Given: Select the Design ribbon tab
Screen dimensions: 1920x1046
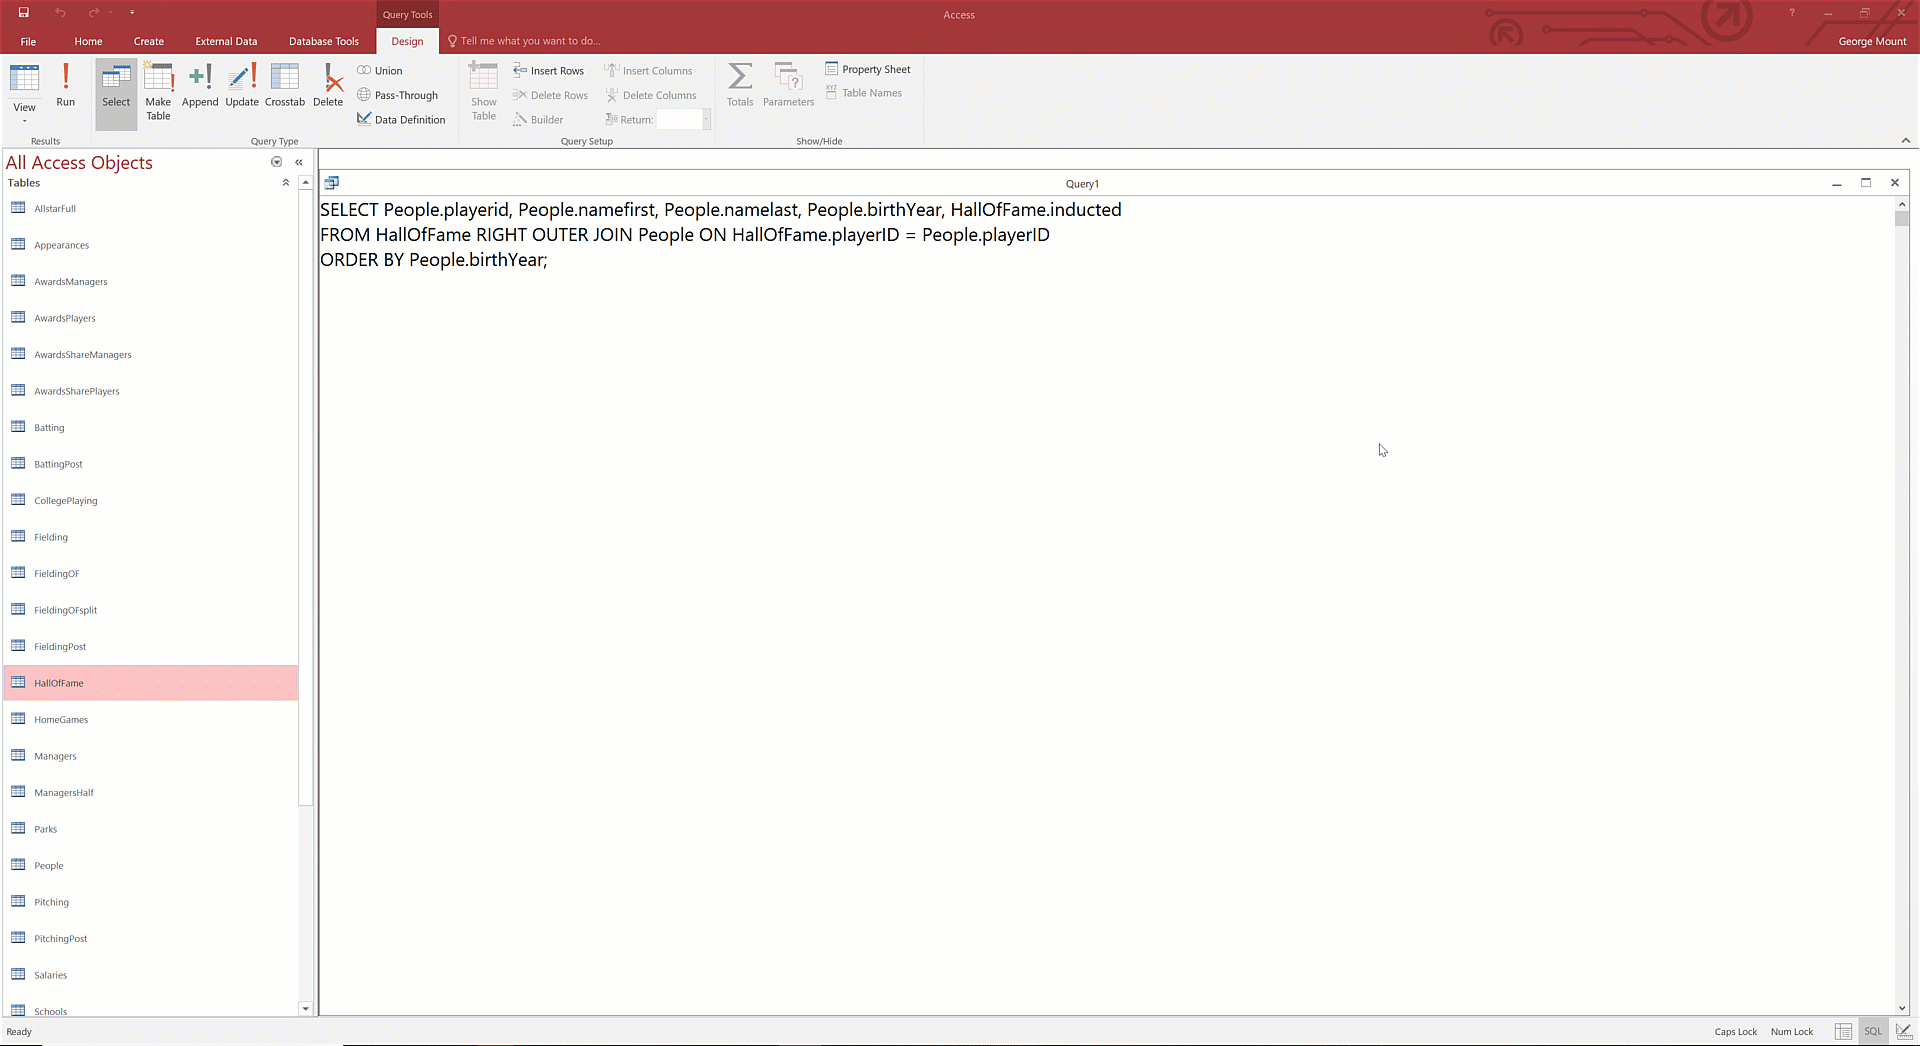Looking at the screenshot, I should coord(407,41).
